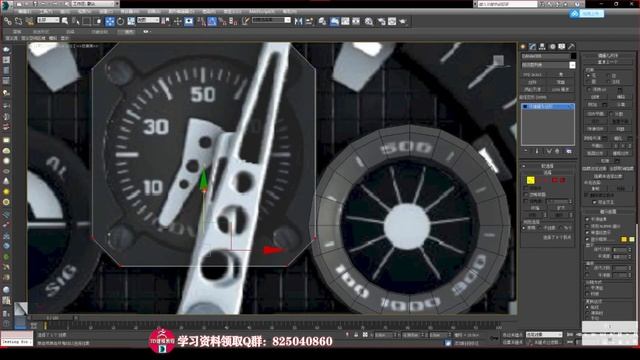
Task: Click the Bind to Space Warp tool
Action: coord(29,21)
